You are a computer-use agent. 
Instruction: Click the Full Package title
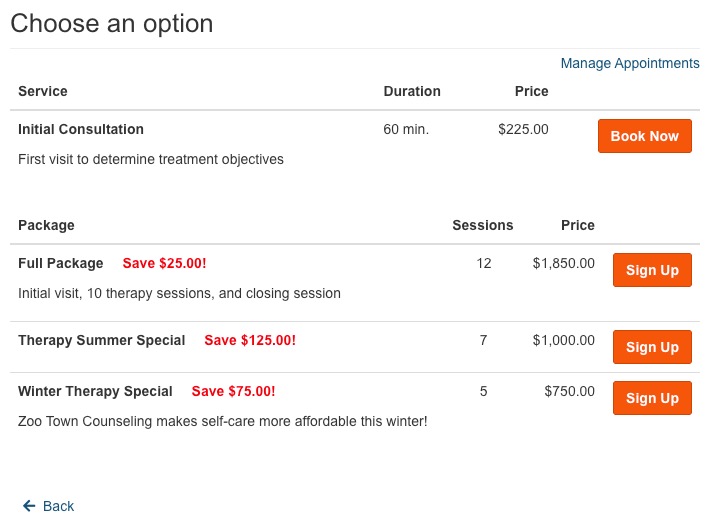[x=61, y=263]
